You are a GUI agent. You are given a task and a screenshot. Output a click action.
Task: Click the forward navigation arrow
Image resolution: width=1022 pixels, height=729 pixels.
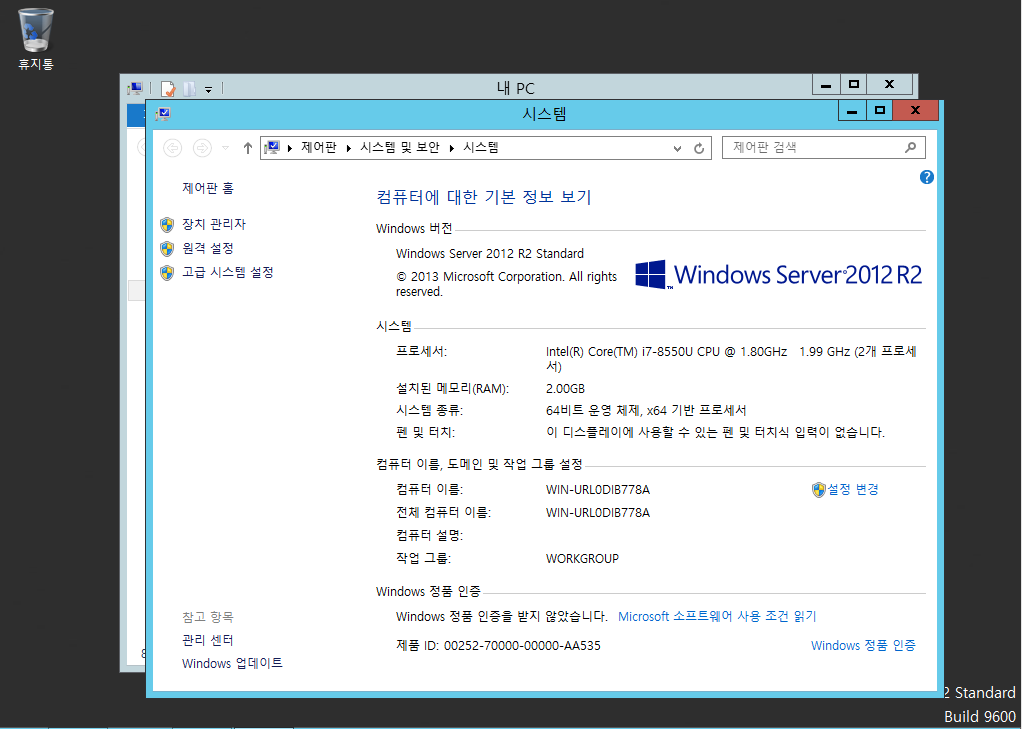203,148
